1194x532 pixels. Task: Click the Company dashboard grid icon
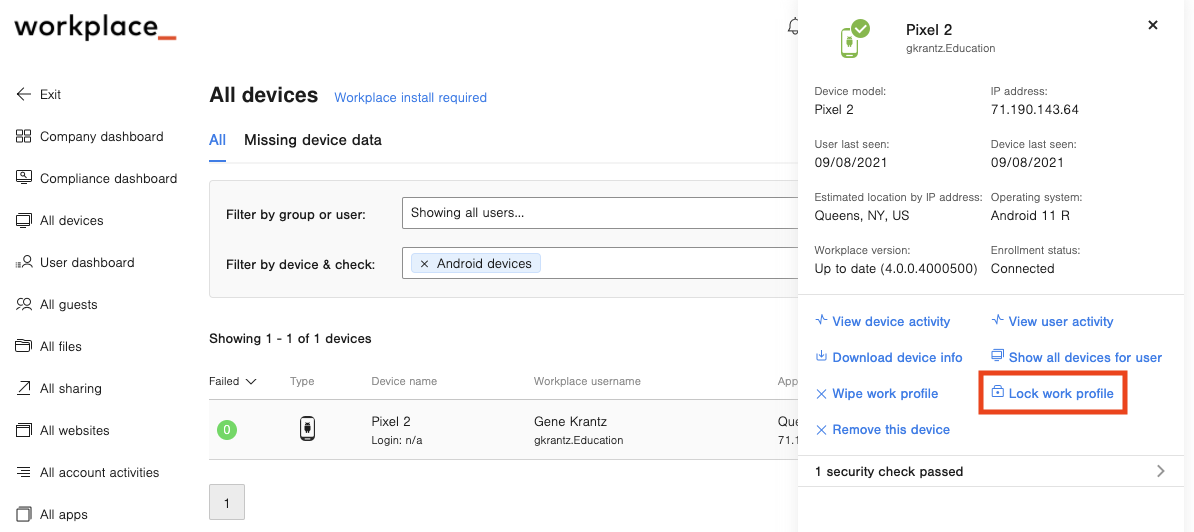[24, 136]
